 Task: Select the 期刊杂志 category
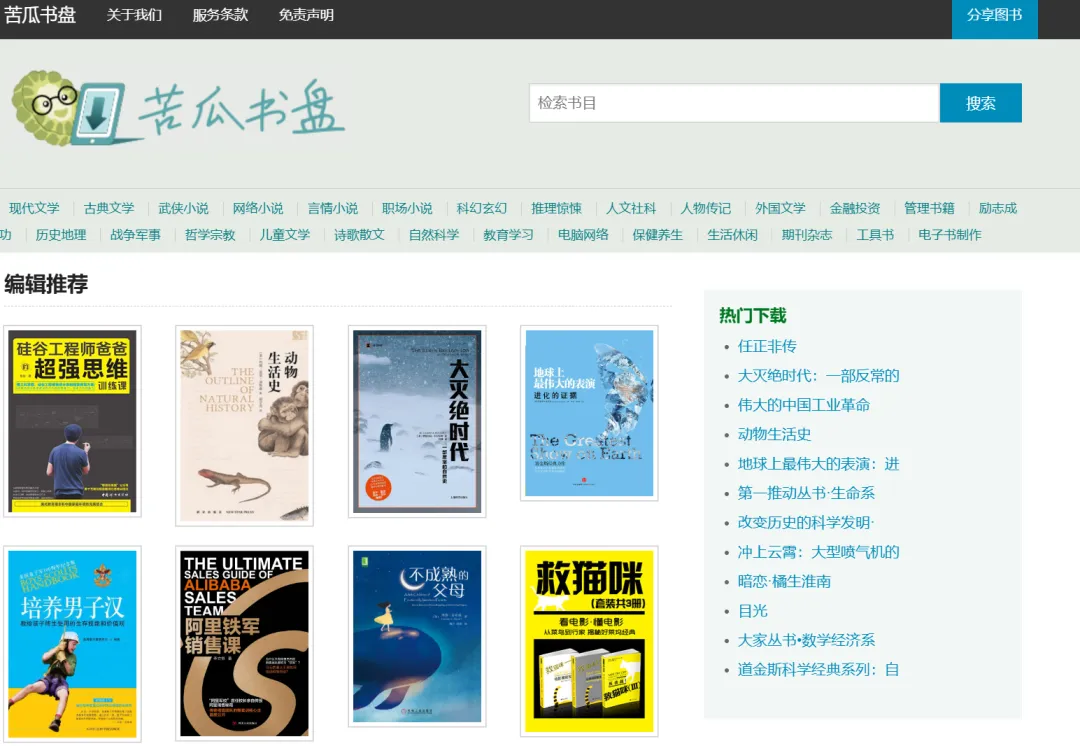807,235
